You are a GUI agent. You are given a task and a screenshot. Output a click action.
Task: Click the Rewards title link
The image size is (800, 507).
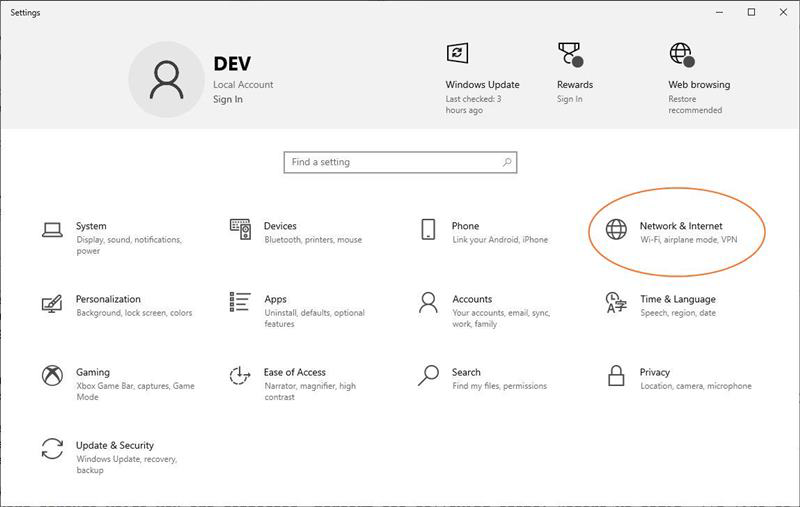tap(575, 85)
